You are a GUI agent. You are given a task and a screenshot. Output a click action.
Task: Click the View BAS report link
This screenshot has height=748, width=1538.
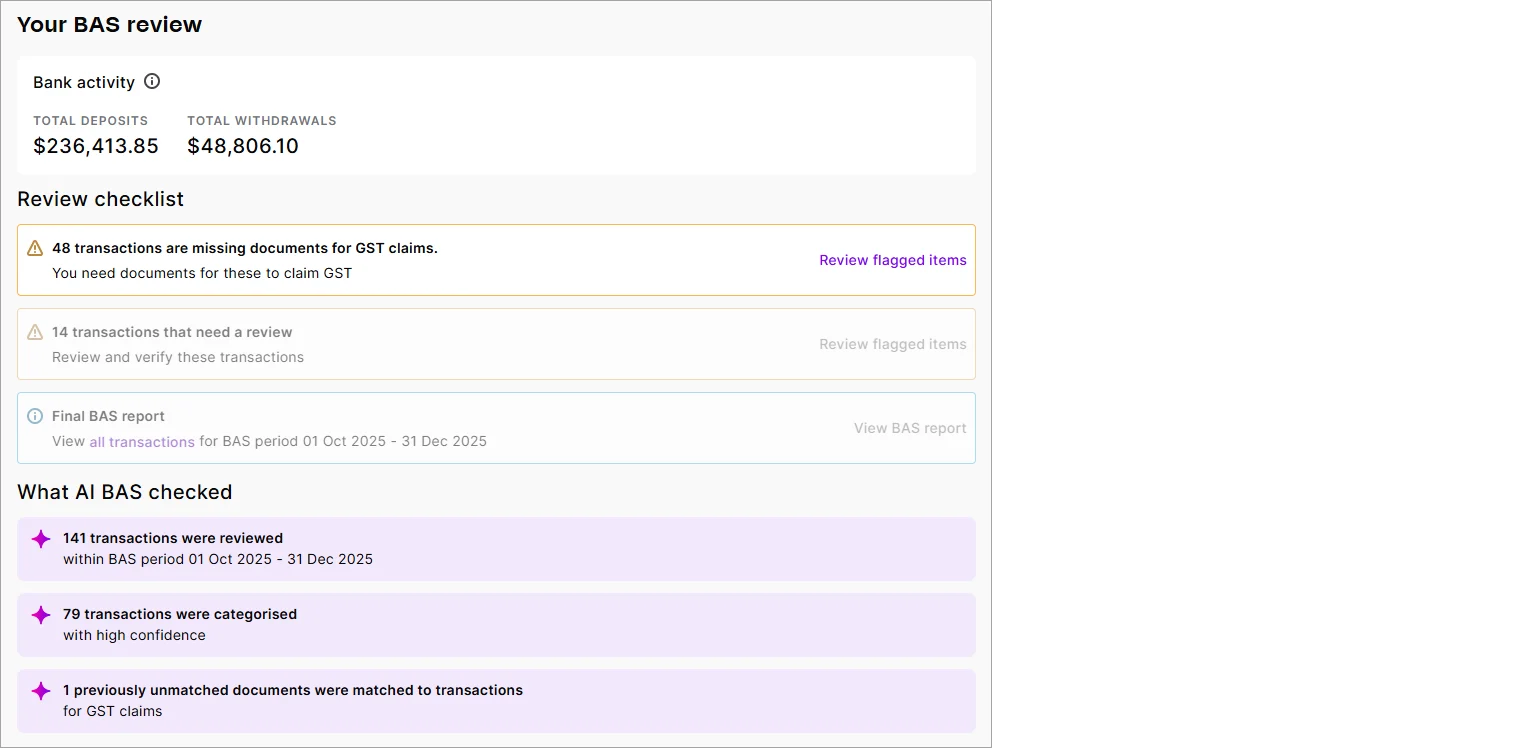[x=908, y=428]
